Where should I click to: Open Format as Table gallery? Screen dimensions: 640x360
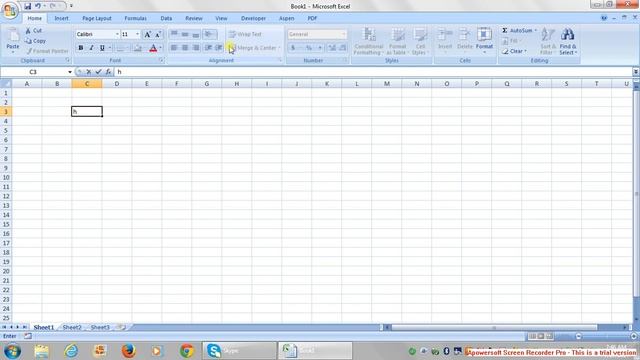pyautogui.click(x=398, y=41)
